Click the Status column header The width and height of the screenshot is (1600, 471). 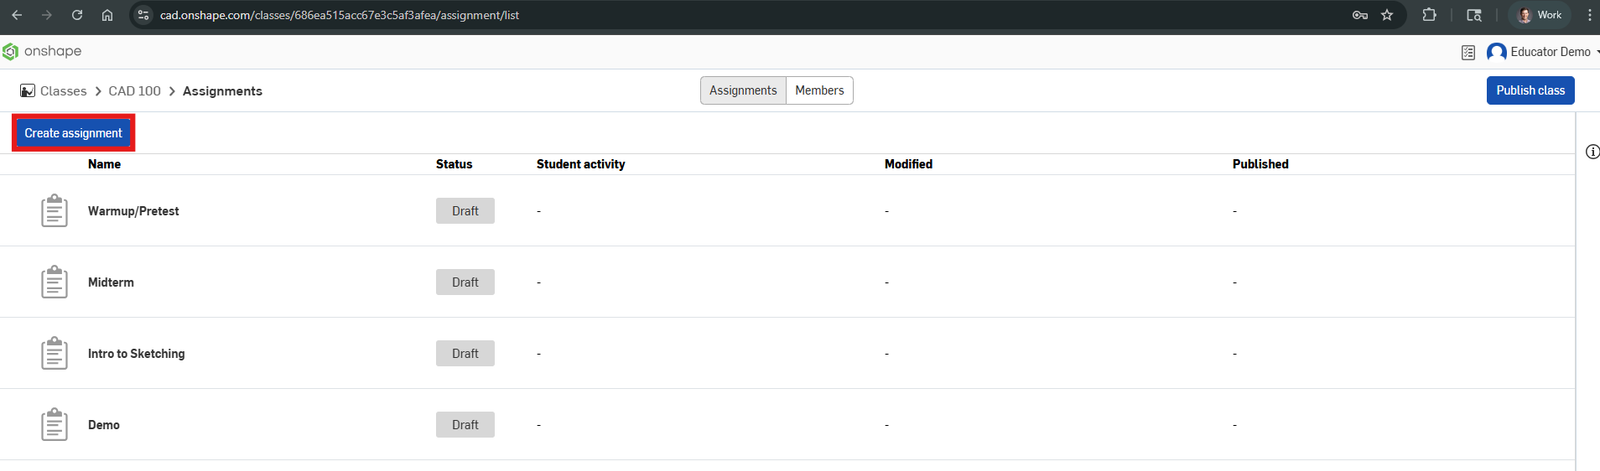454,164
